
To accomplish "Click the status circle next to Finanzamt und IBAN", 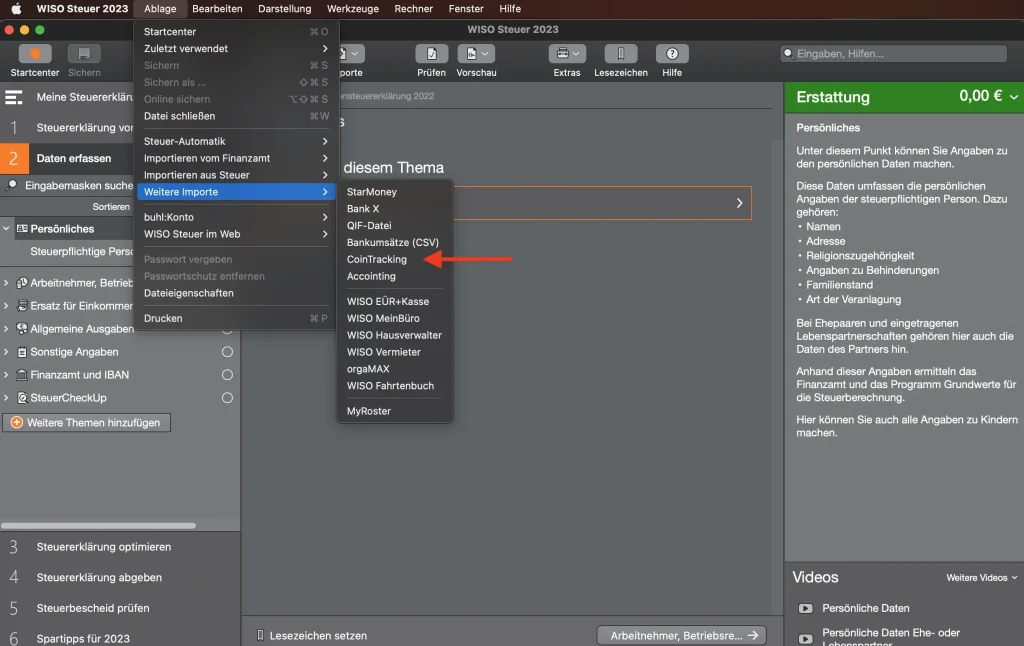I will 227,375.
